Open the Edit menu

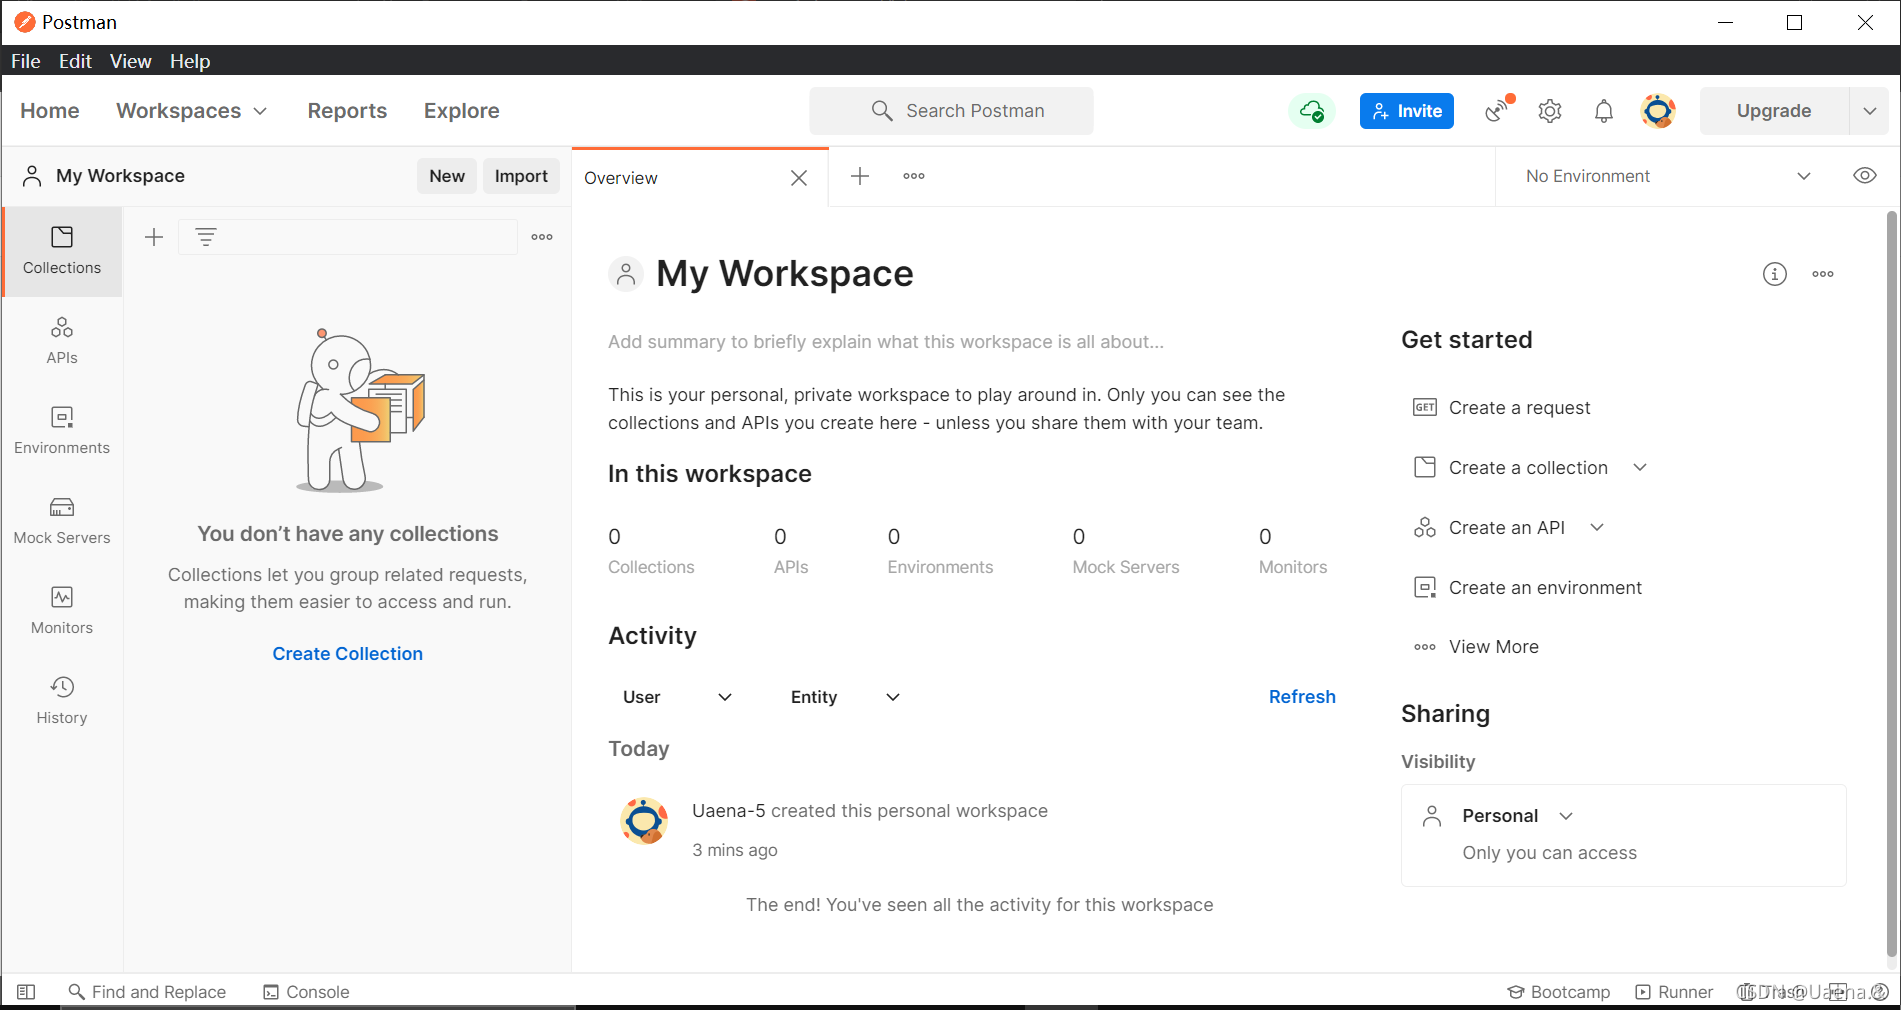pyautogui.click(x=75, y=61)
